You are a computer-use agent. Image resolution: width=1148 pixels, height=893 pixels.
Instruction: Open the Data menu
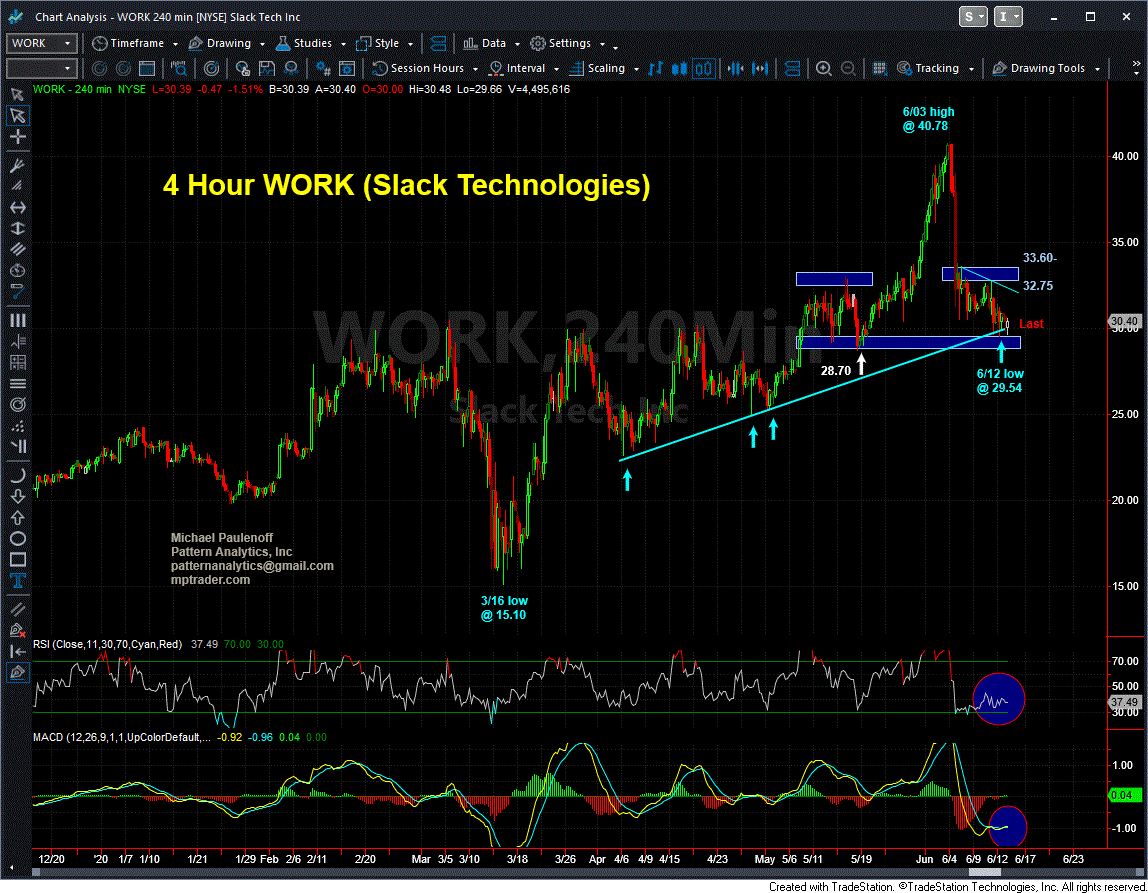491,43
